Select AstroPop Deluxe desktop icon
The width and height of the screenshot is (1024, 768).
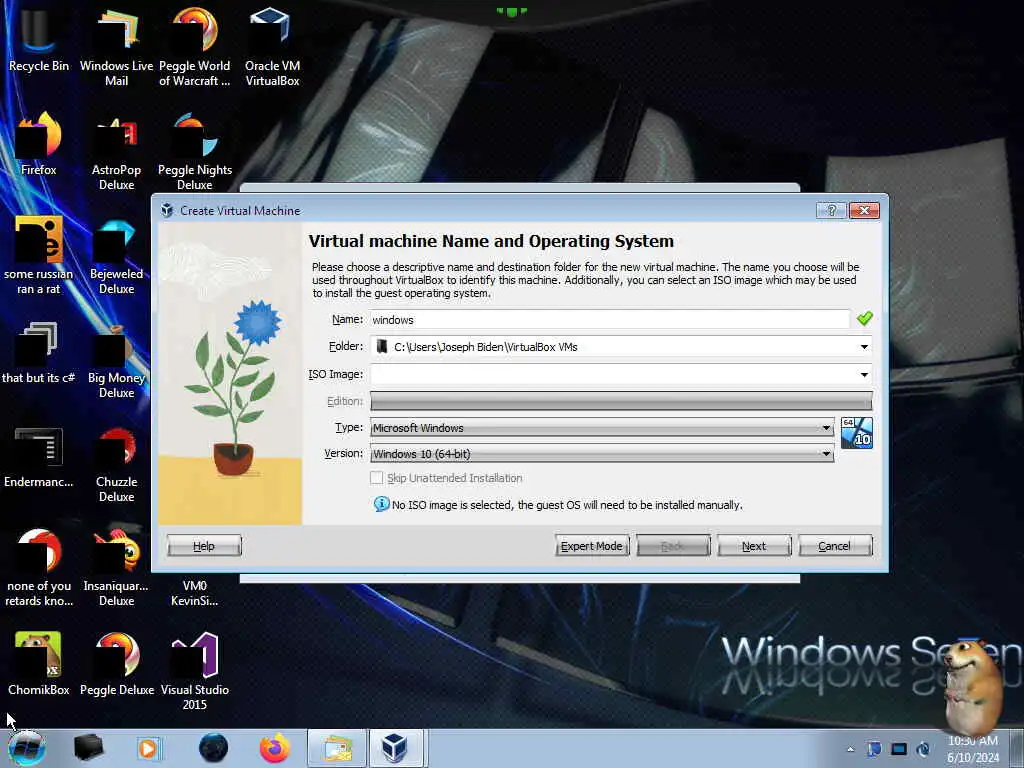tap(116, 152)
